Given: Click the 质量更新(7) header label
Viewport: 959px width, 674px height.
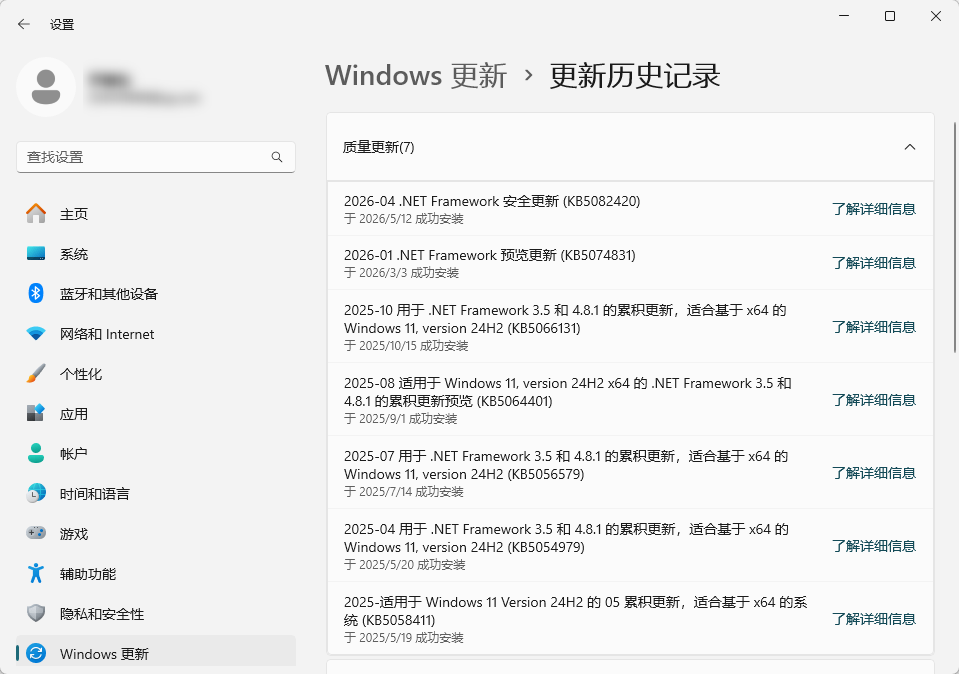Looking at the screenshot, I should coord(379,147).
